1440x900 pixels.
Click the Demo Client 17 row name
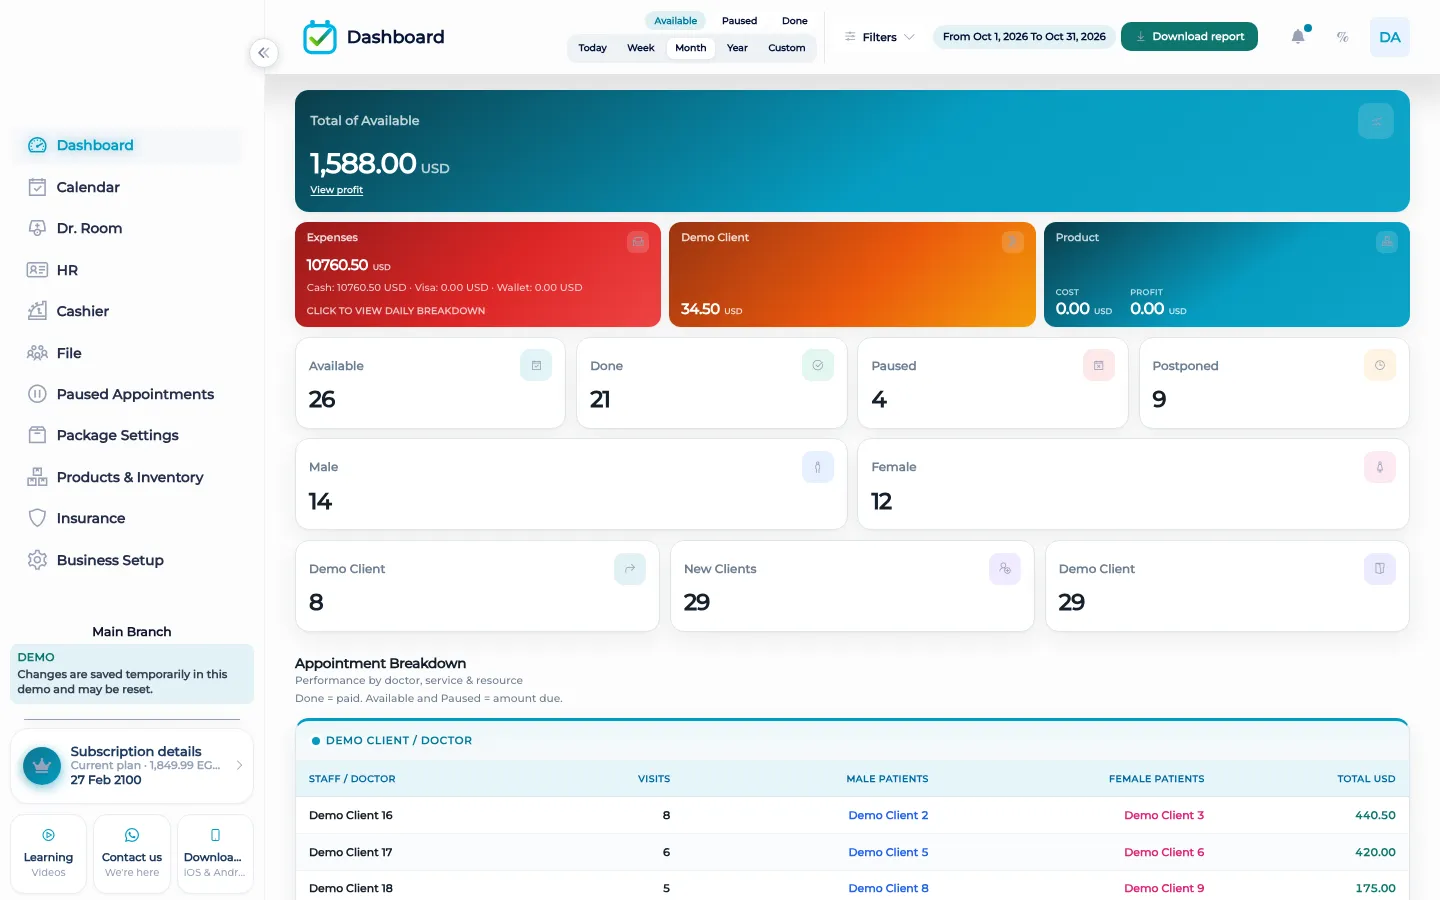tap(351, 853)
